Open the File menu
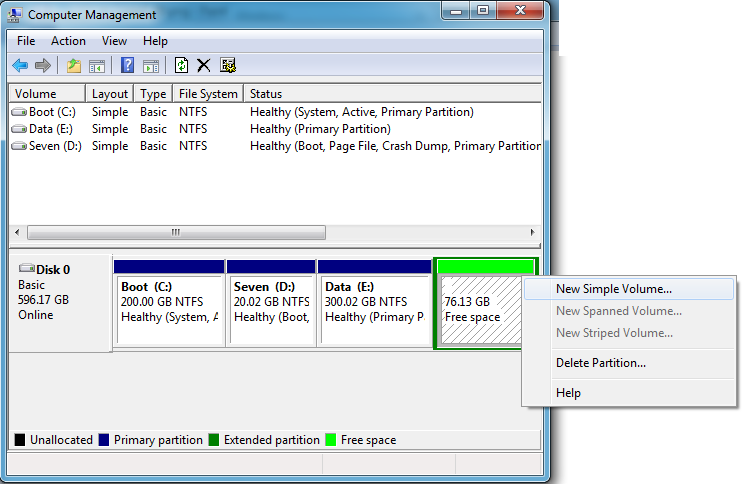742x484 pixels. tap(26, 41)
